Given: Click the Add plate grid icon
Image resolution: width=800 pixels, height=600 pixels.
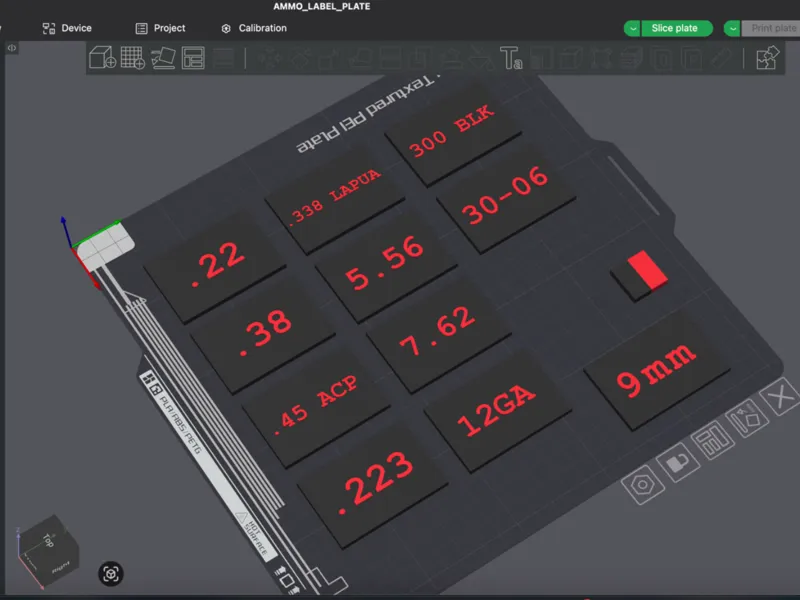Looking at the screenshot, I should pos(133,58).
